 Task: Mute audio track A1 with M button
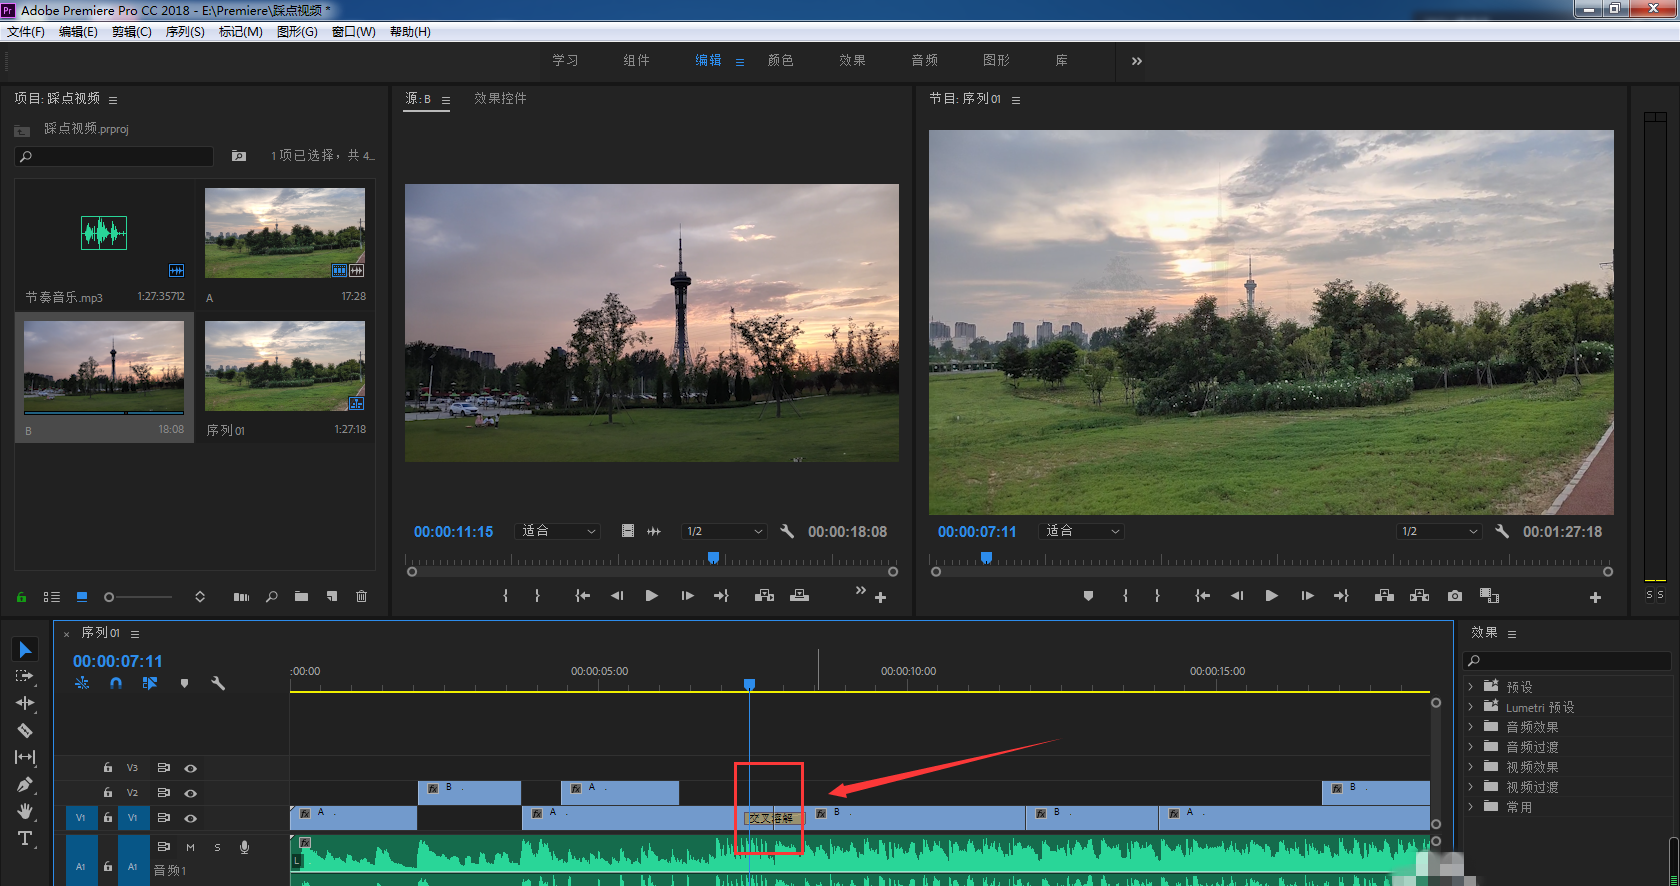tap(190, 847)
